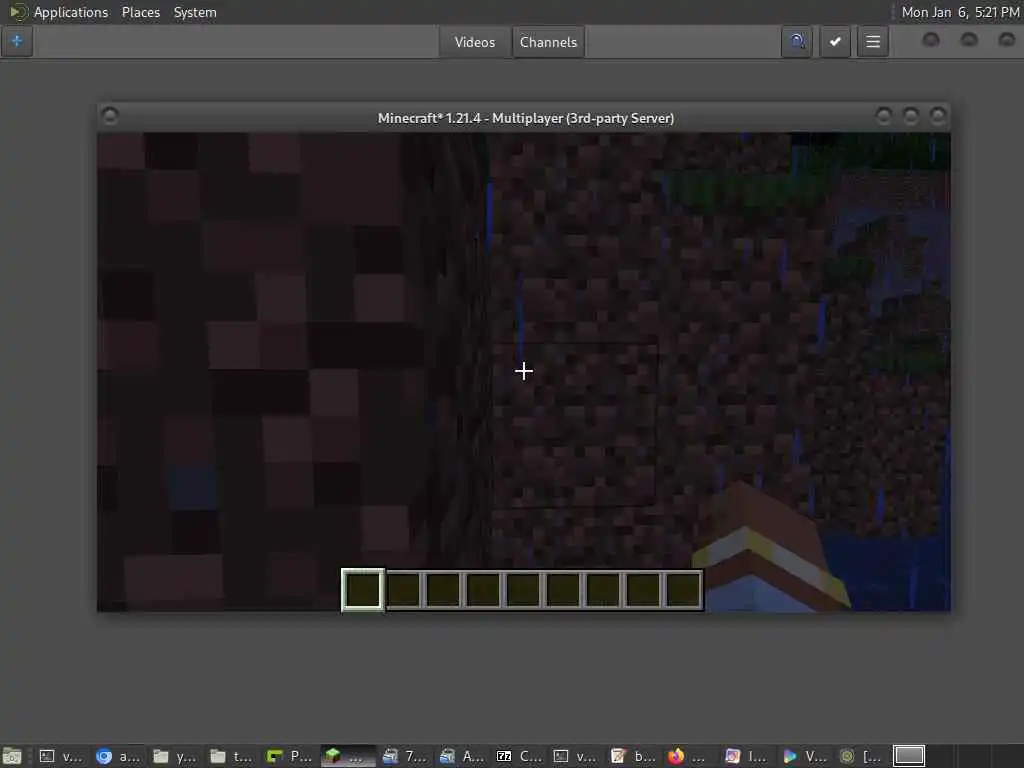Open the search button in the header bar
The width and height of the screenshot is (1024, 768).
[796, 42]
